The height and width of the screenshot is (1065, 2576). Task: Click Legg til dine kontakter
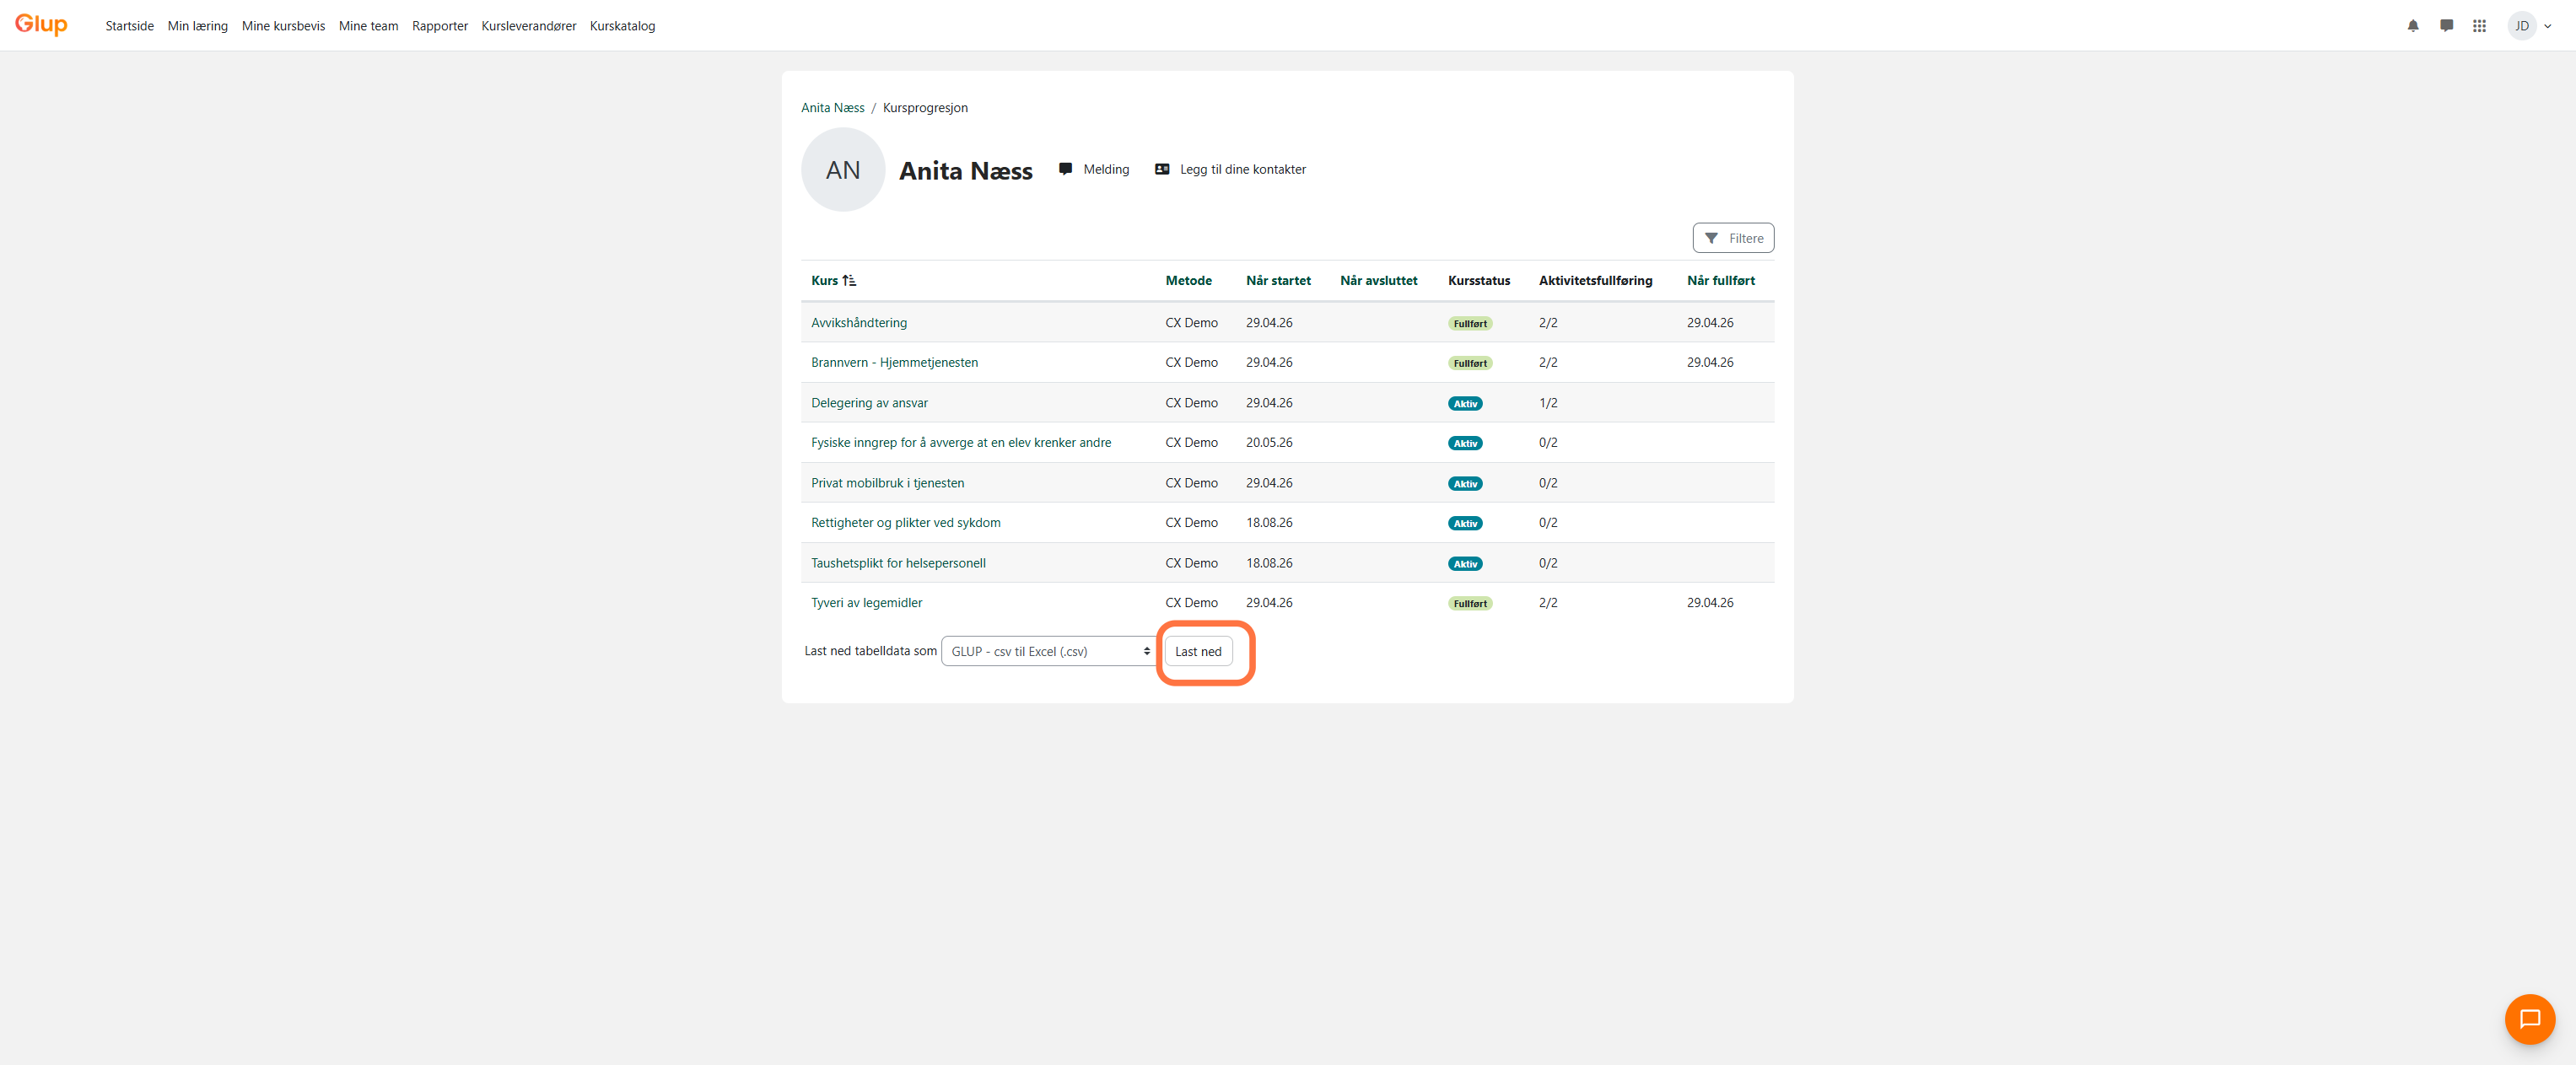(1242, 169)
